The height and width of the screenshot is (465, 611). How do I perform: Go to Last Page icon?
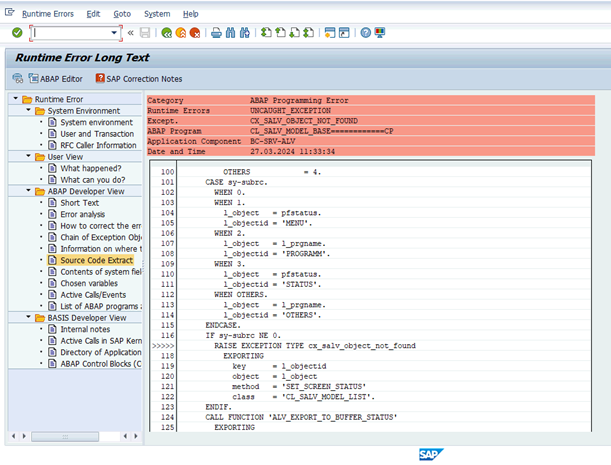308,33
